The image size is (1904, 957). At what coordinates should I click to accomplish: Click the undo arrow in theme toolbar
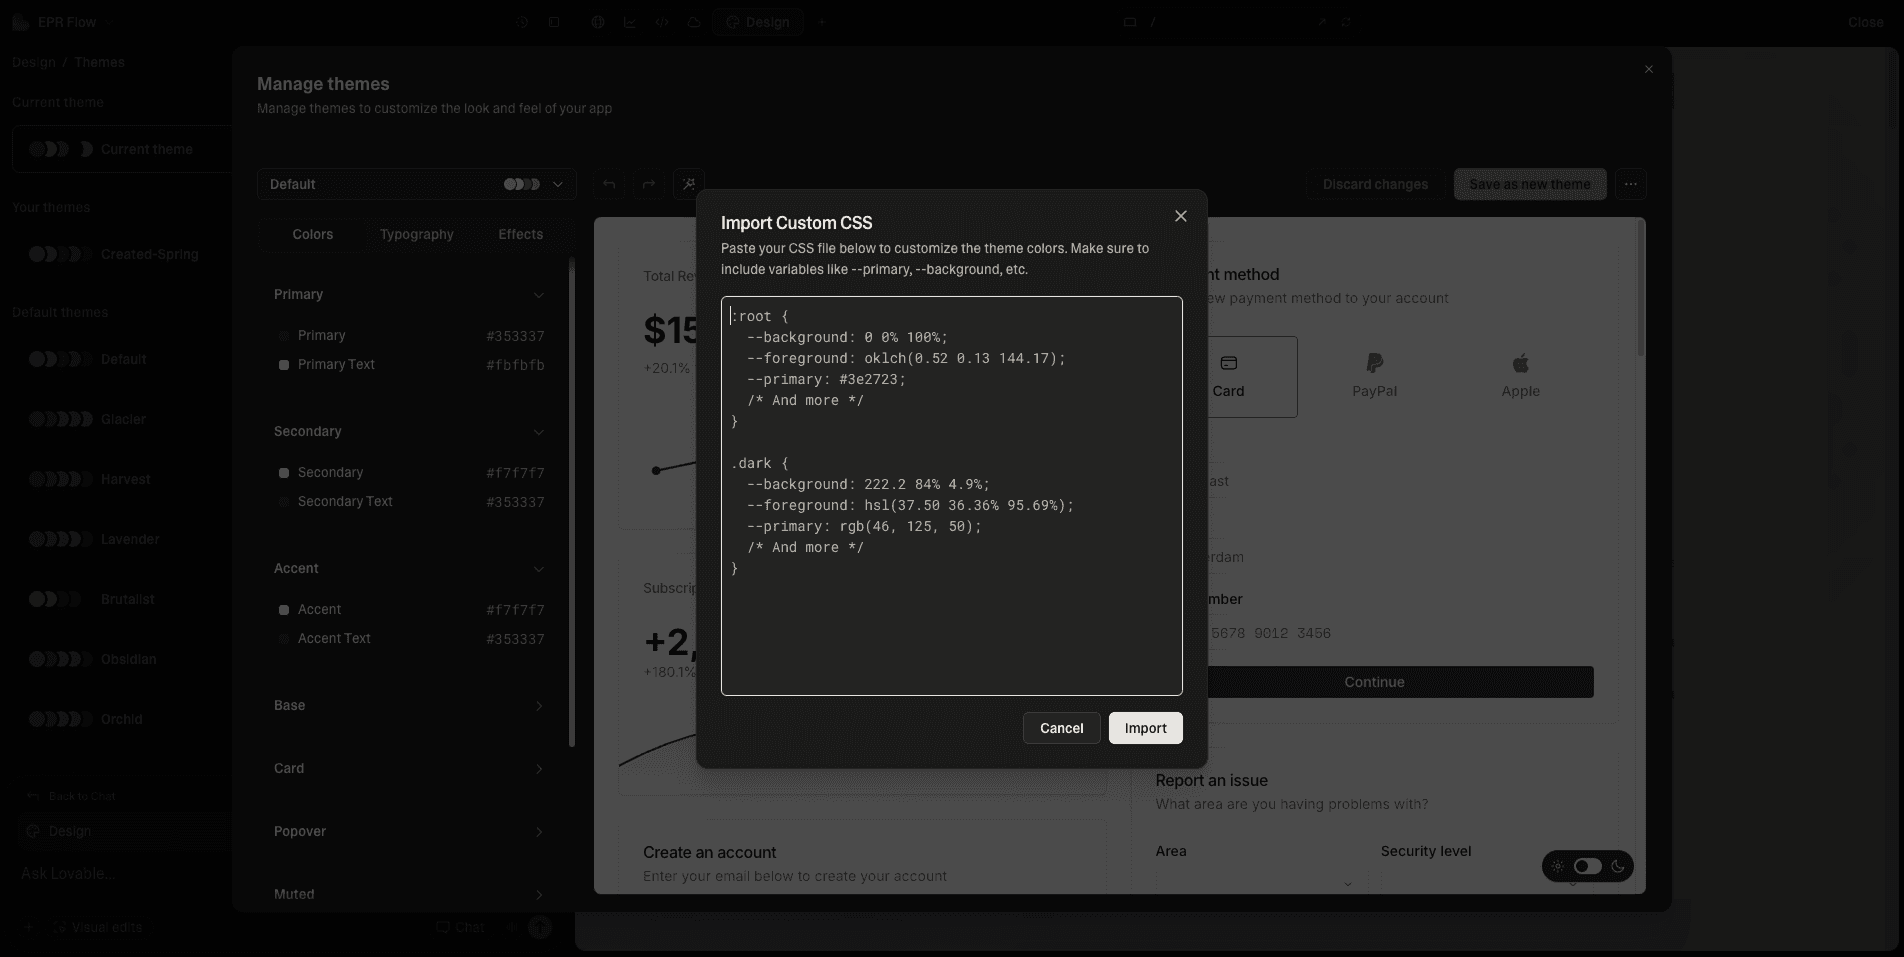tap(609, 184)
